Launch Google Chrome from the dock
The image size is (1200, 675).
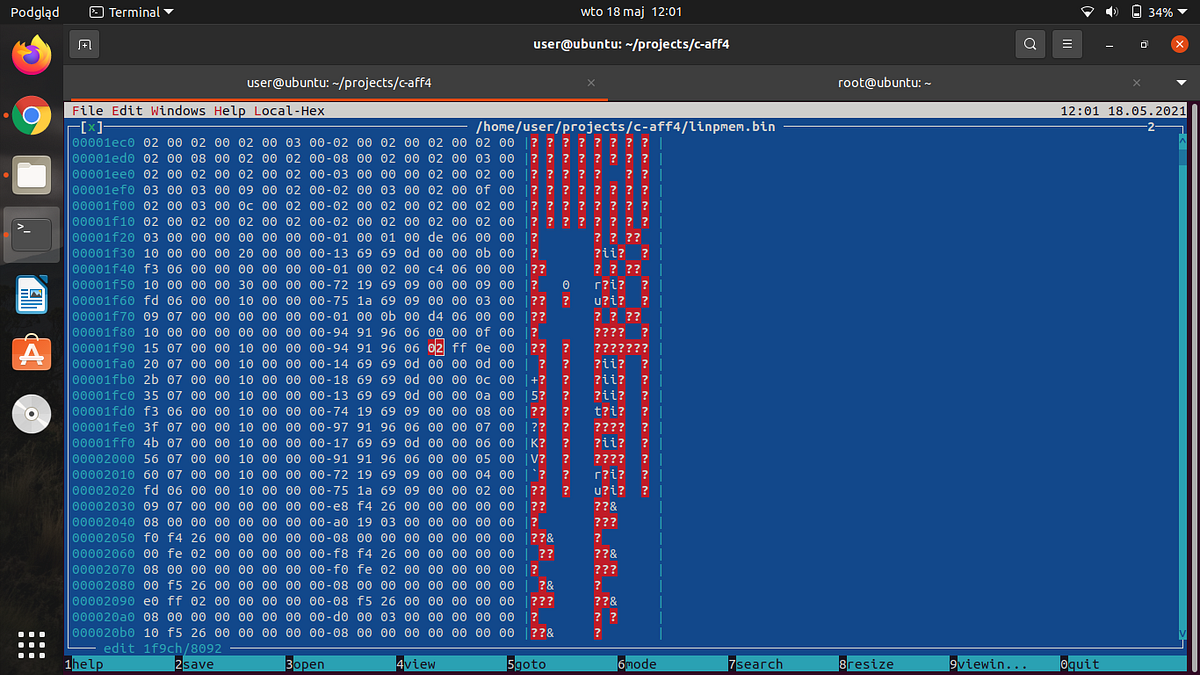(x=32, y=116)
